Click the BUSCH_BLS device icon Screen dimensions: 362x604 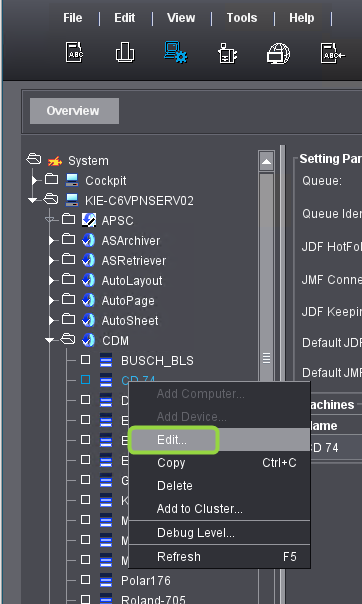pos(106,360)
